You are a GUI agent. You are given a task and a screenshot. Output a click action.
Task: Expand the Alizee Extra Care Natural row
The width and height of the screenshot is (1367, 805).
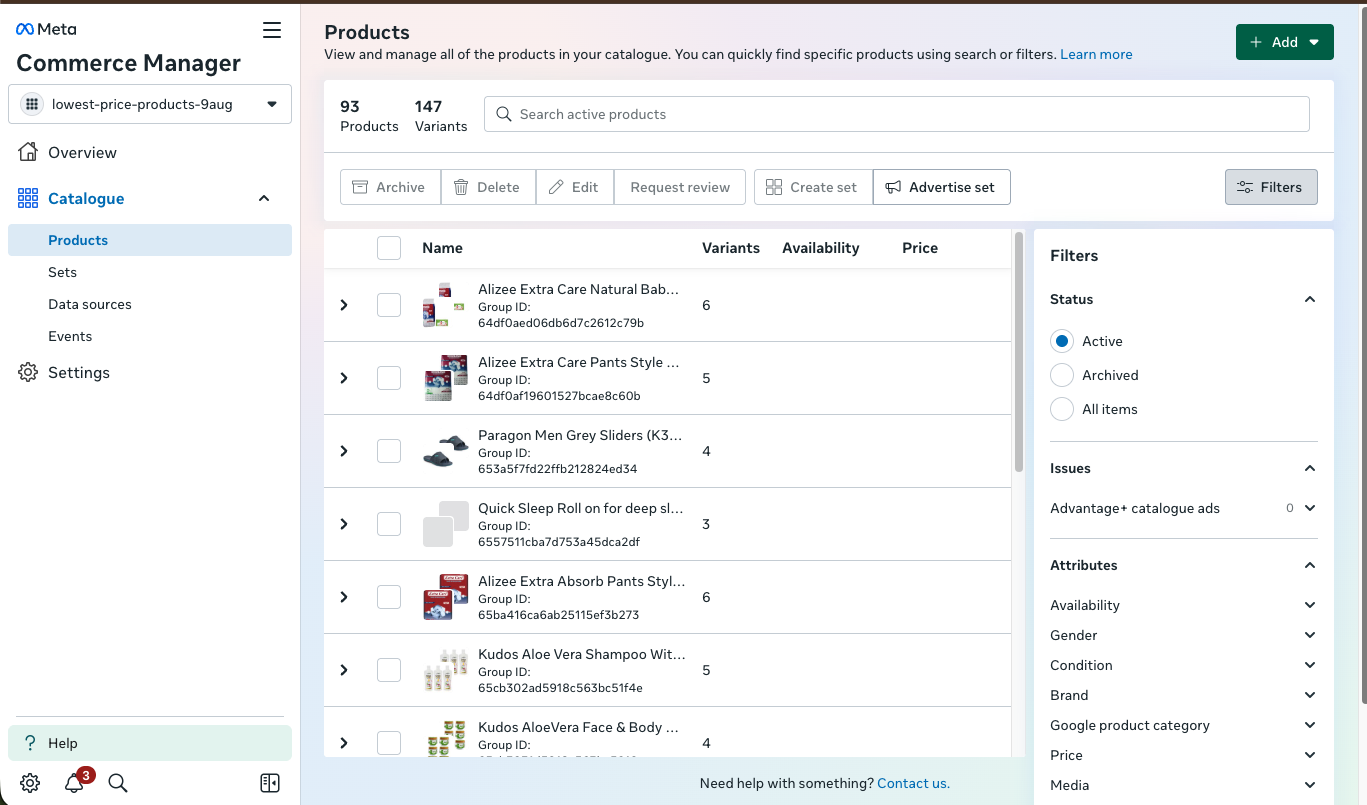coord(344,305)
